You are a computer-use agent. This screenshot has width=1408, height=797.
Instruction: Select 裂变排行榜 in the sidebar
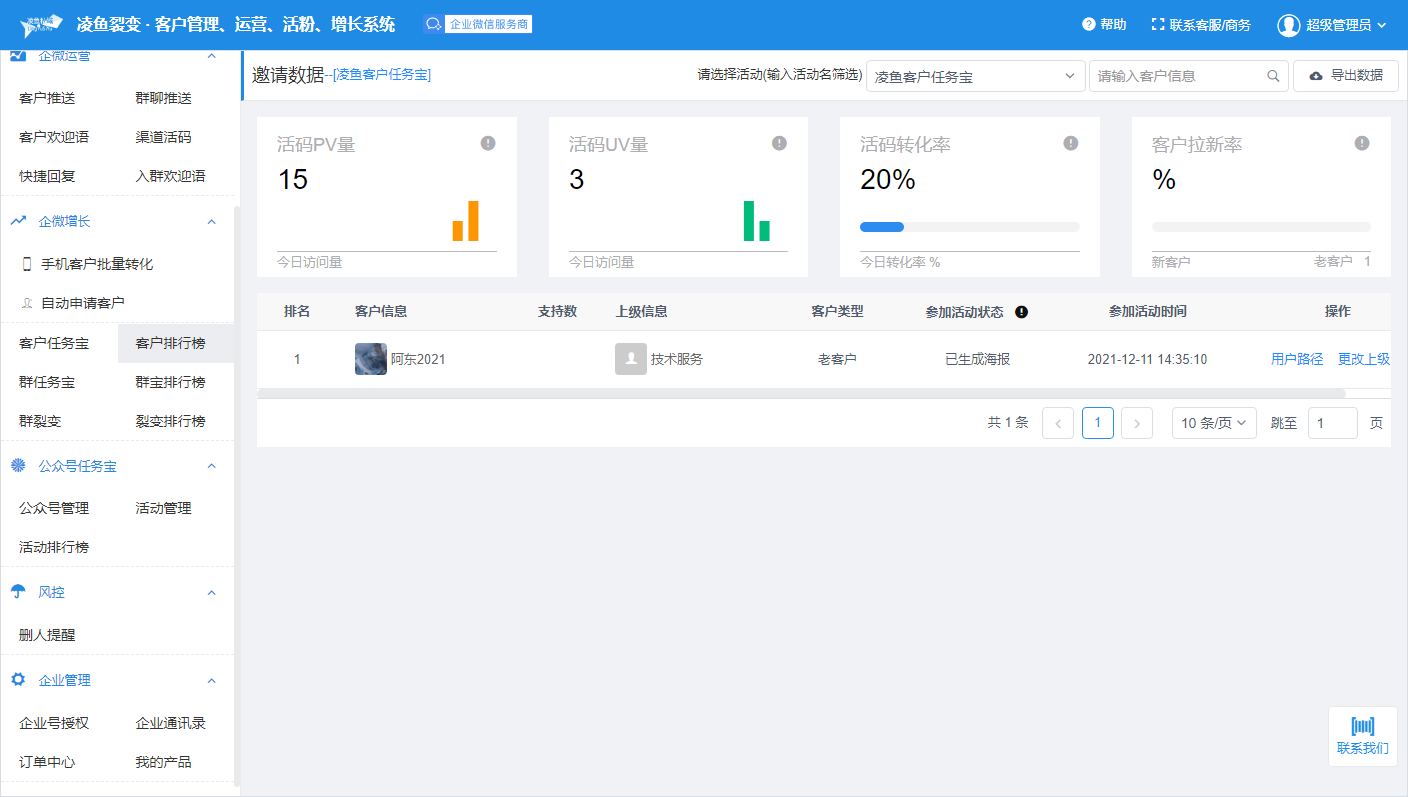coord(170,421)
